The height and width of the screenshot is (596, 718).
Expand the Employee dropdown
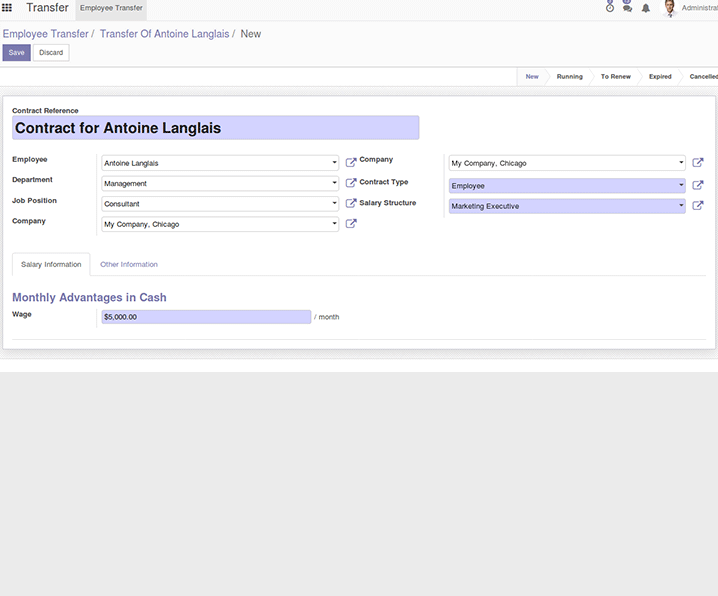click(334, 163)
